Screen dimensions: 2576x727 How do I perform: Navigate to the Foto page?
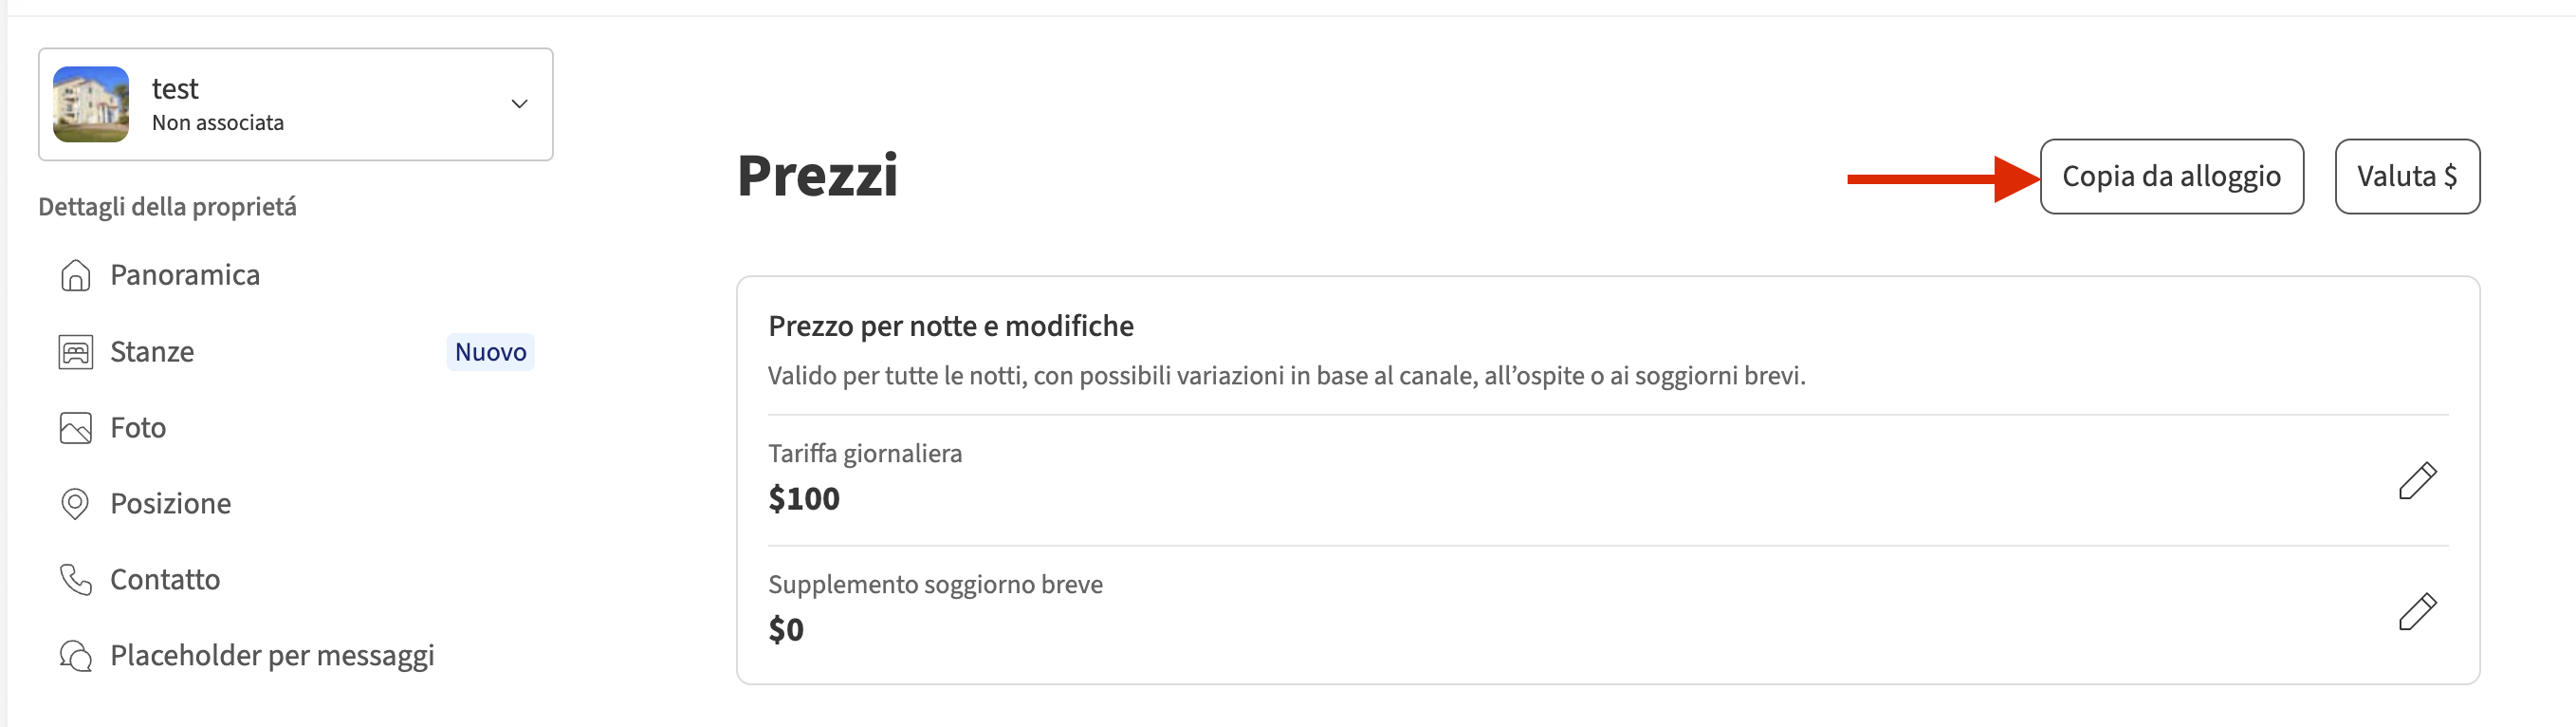pyautogui.click(x=138, y=428)
